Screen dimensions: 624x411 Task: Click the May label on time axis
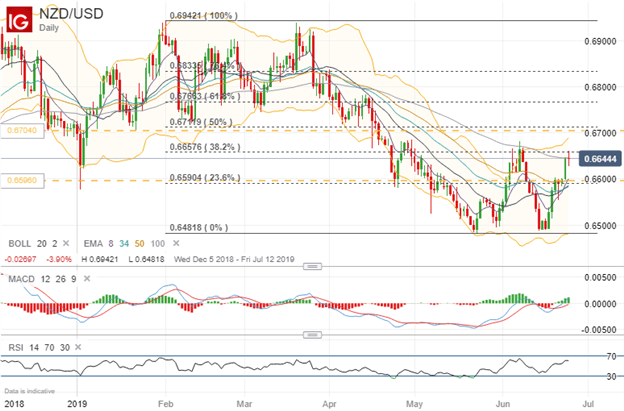tap(414, 404)
